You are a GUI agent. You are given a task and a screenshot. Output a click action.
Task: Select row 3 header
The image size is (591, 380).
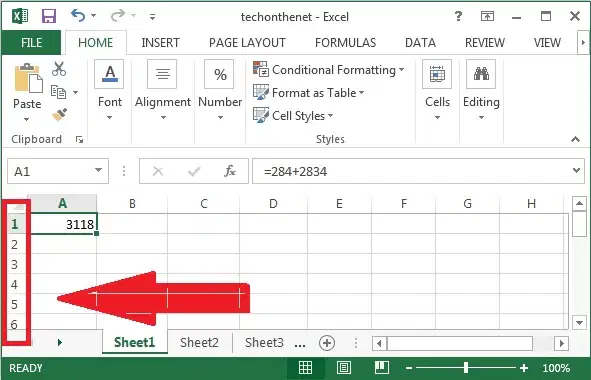tap(15, 264)
